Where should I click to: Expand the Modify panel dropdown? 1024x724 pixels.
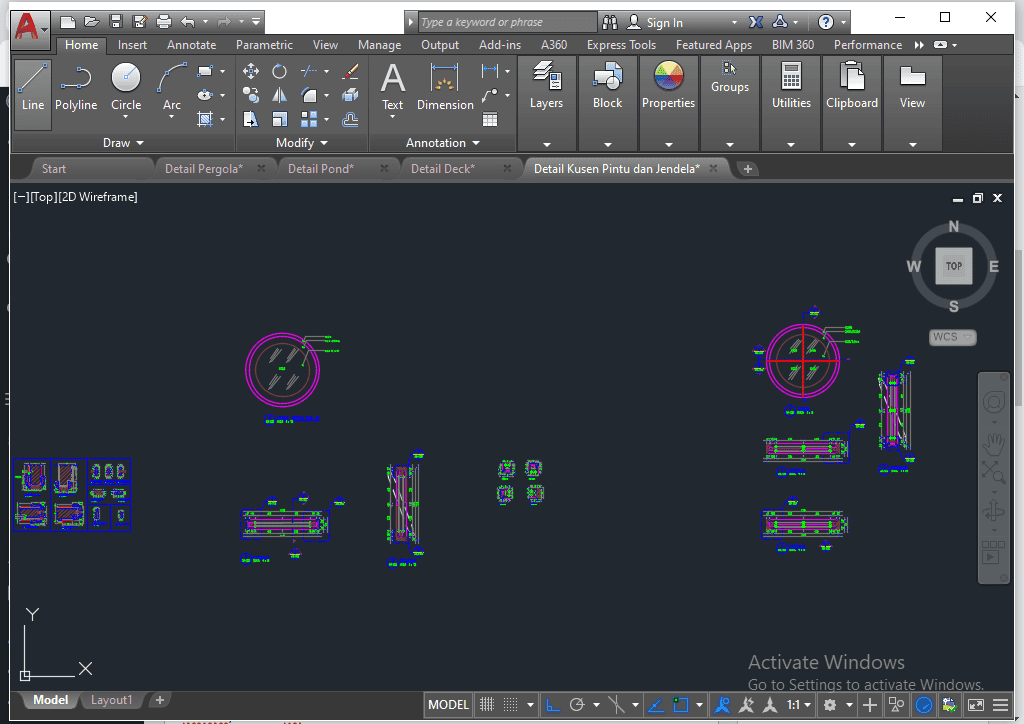(x=303, y=143)
